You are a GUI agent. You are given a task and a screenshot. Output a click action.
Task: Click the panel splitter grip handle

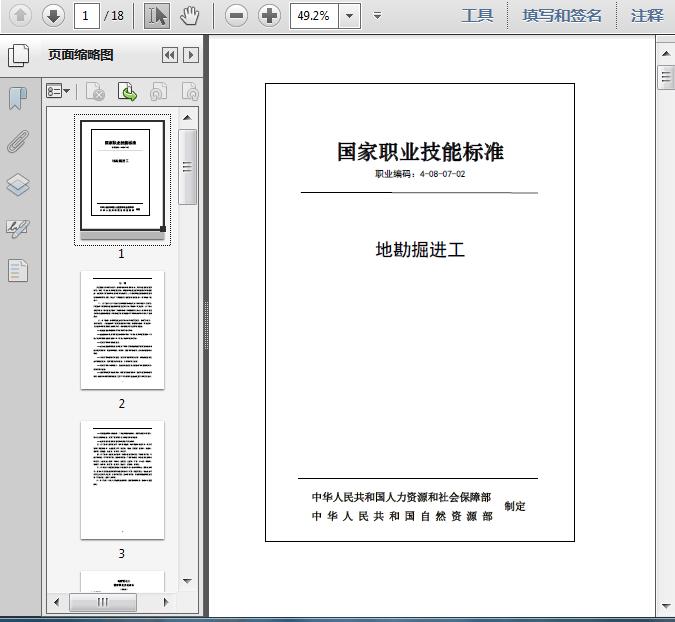click(x=206, y=325)
